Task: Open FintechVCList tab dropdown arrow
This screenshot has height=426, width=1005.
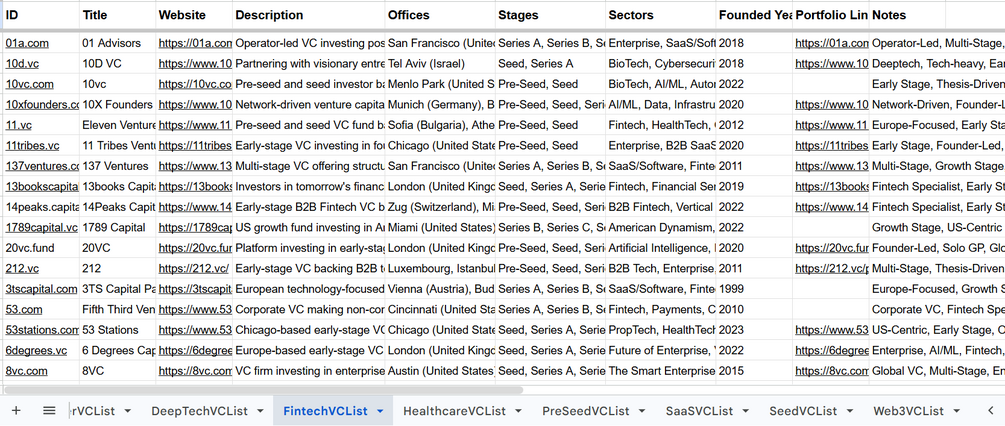Action: [x=380, y=411]
